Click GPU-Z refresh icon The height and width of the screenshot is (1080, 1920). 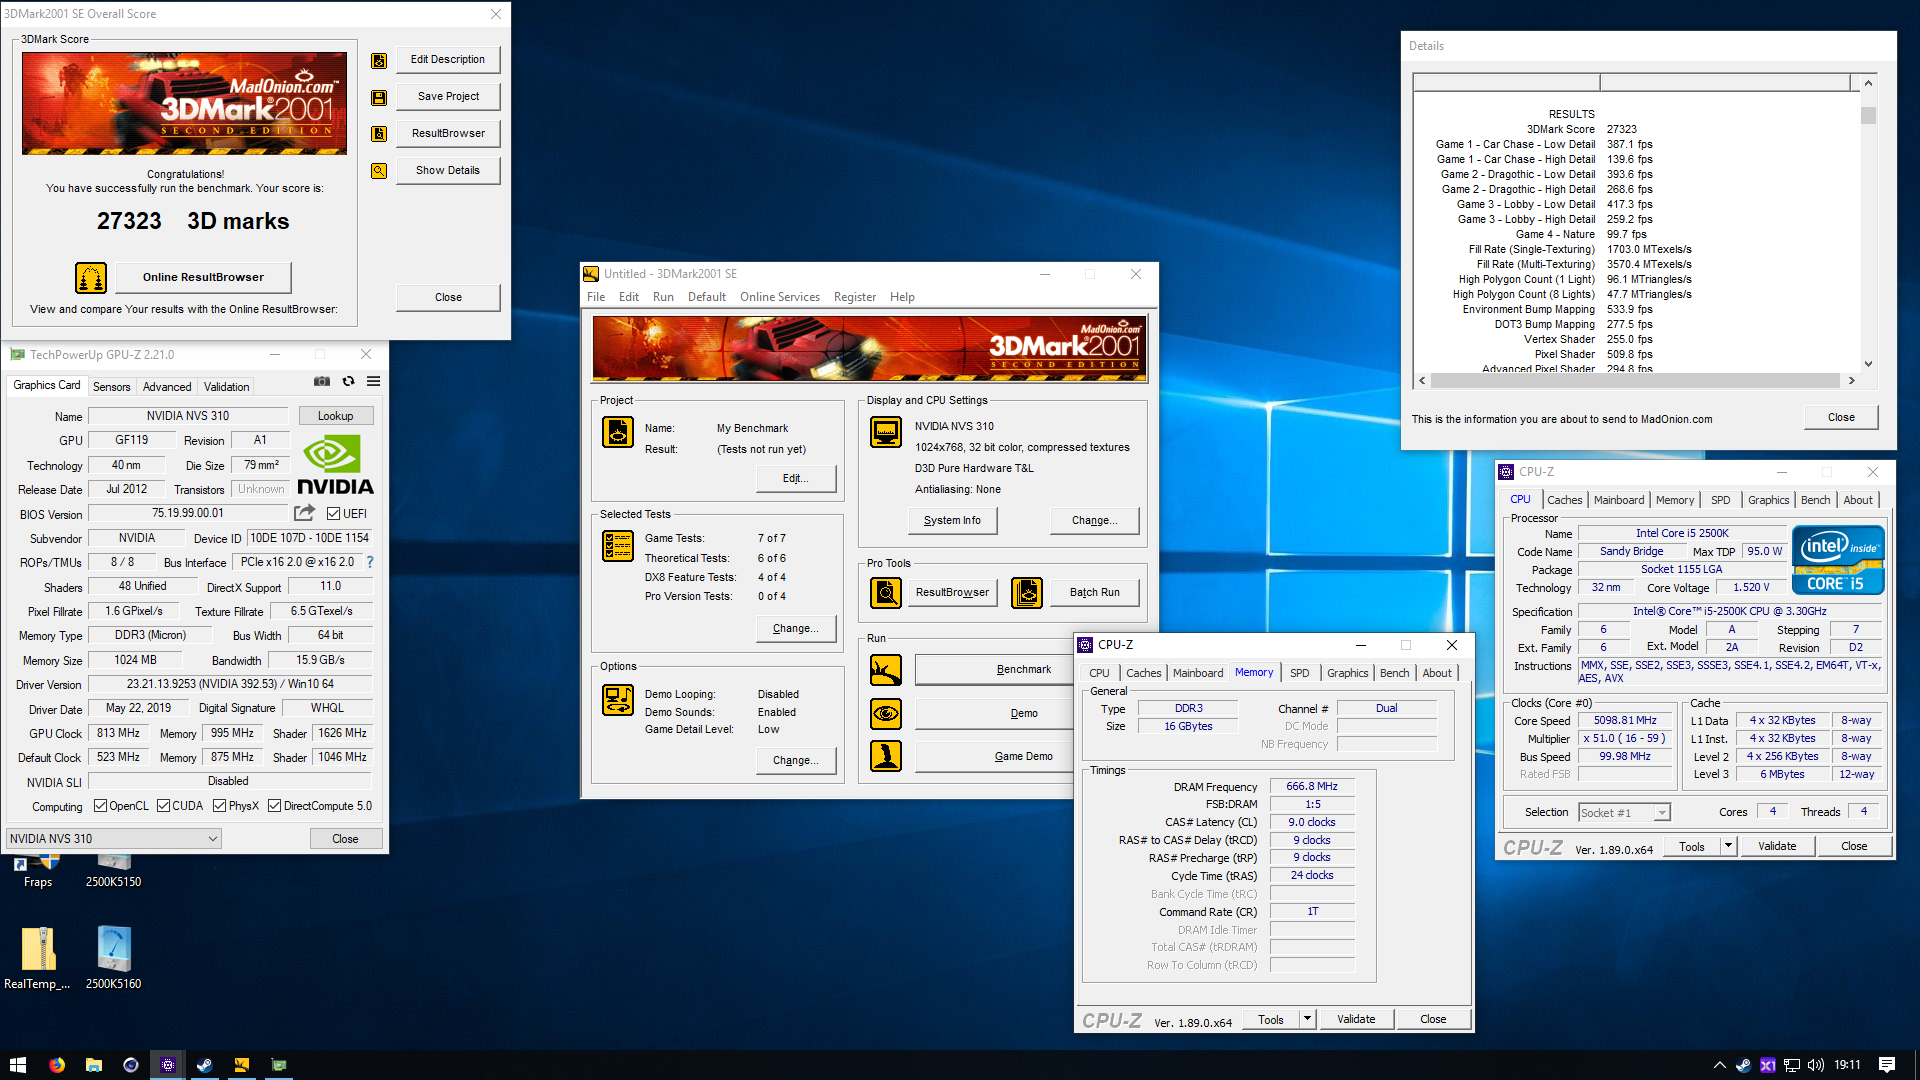click(x=348, y=381)
